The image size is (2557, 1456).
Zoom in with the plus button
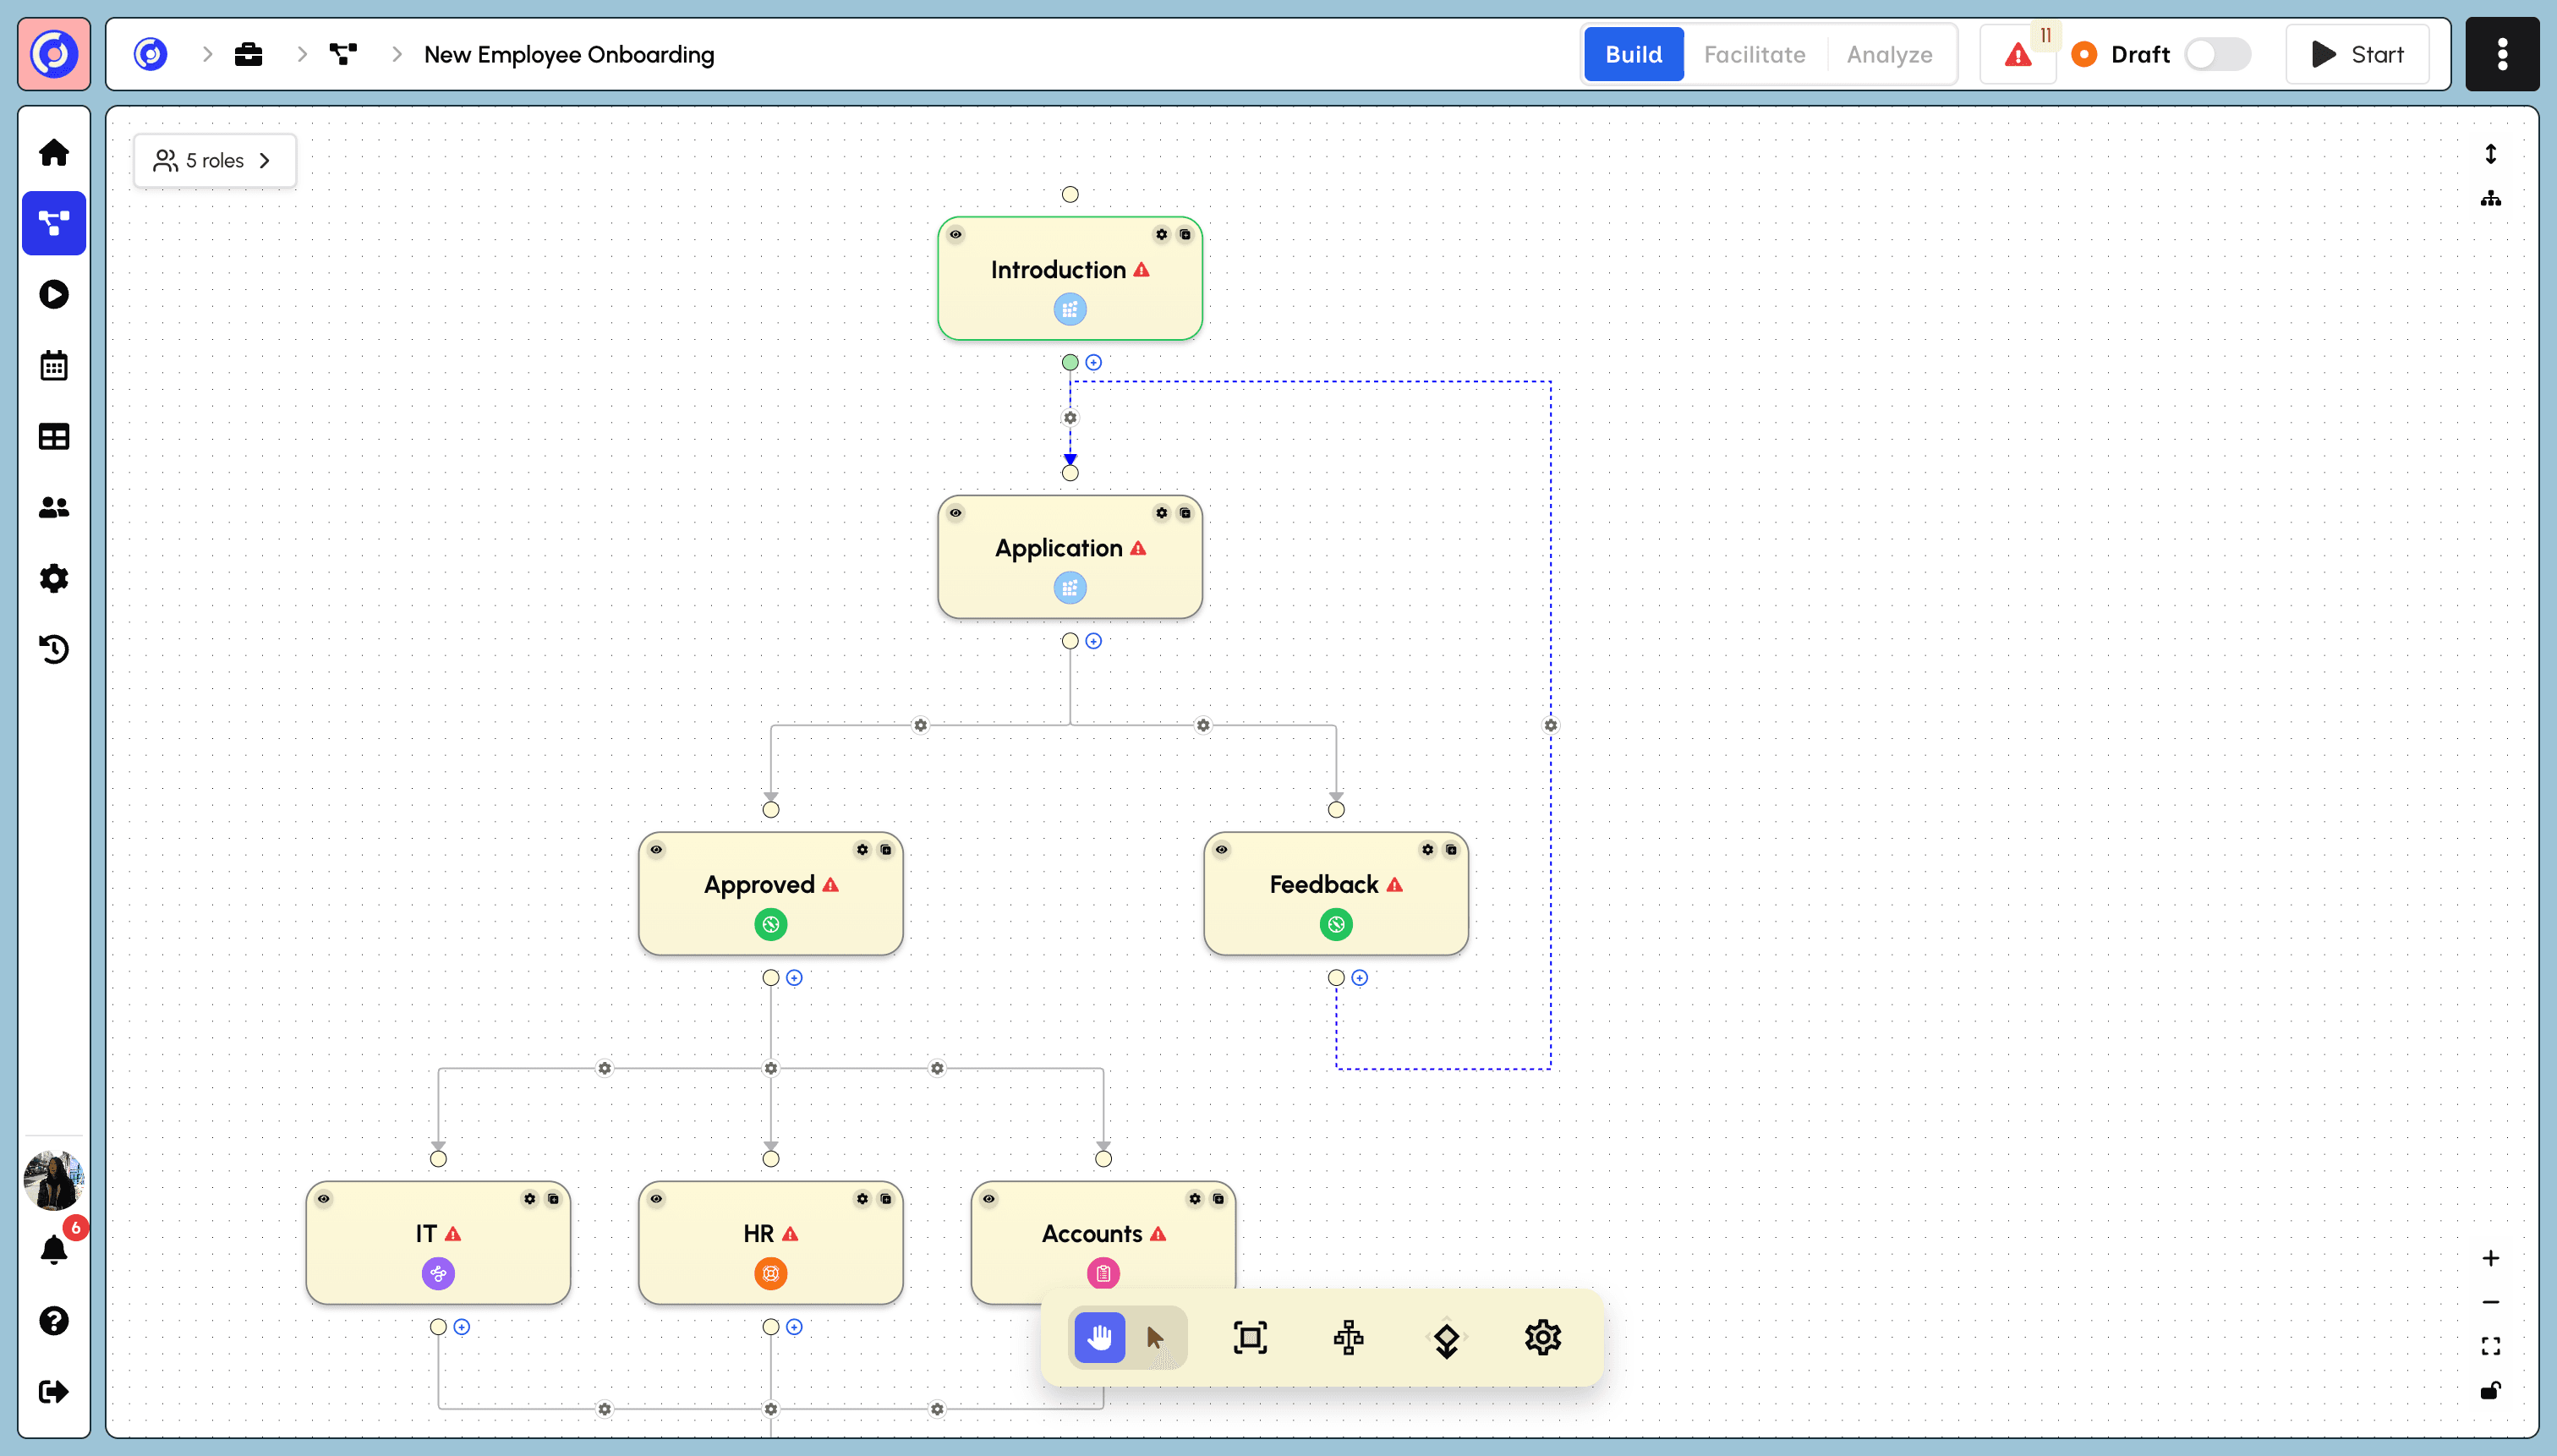click(x=2490, y=1258)
